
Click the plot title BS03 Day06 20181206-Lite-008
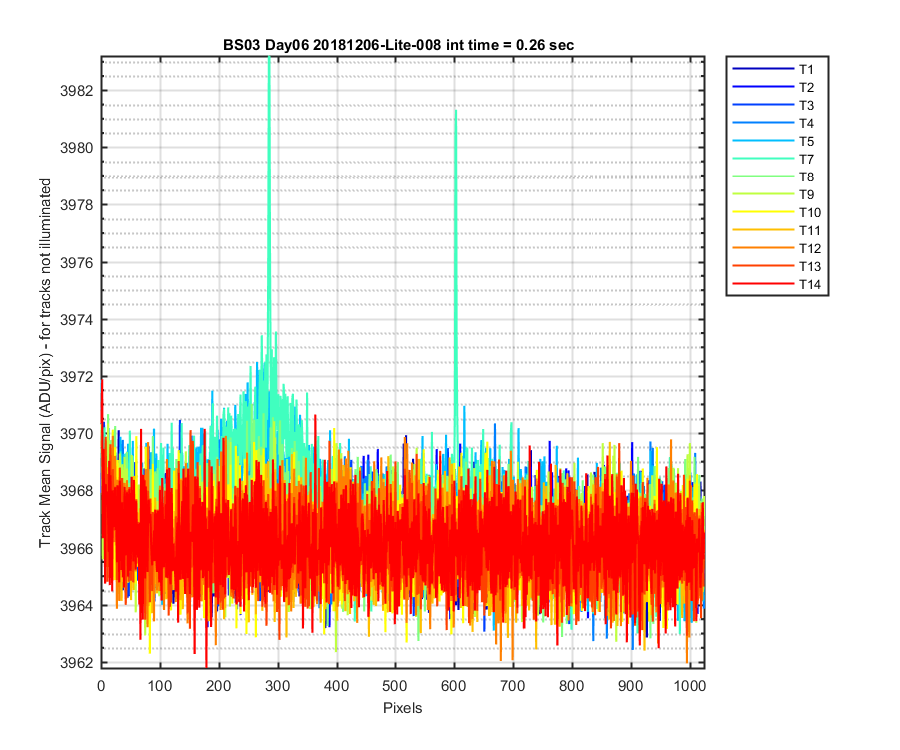[398, 45]
